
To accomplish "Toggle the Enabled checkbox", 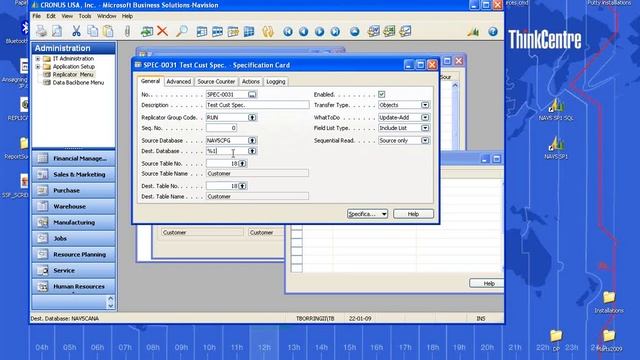I will coord(382,94).
